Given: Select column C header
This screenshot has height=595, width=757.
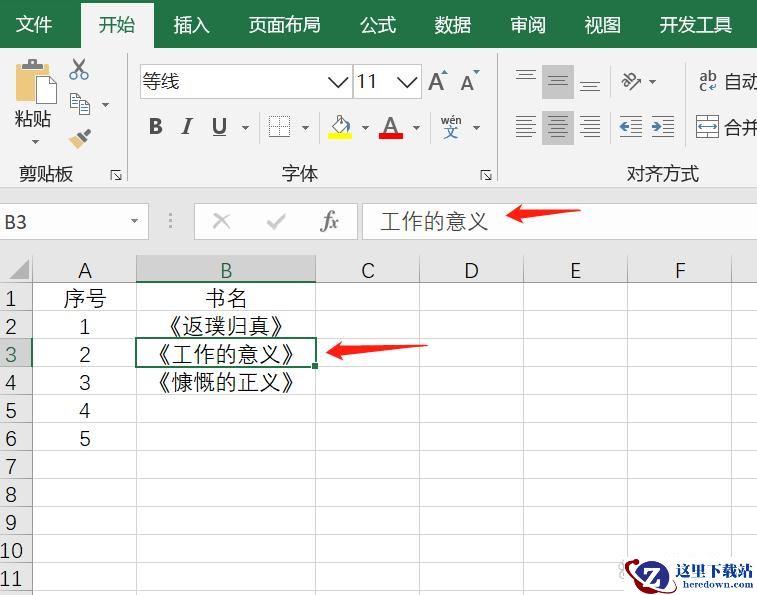Looking at the screenshot, I should point(368,269).
